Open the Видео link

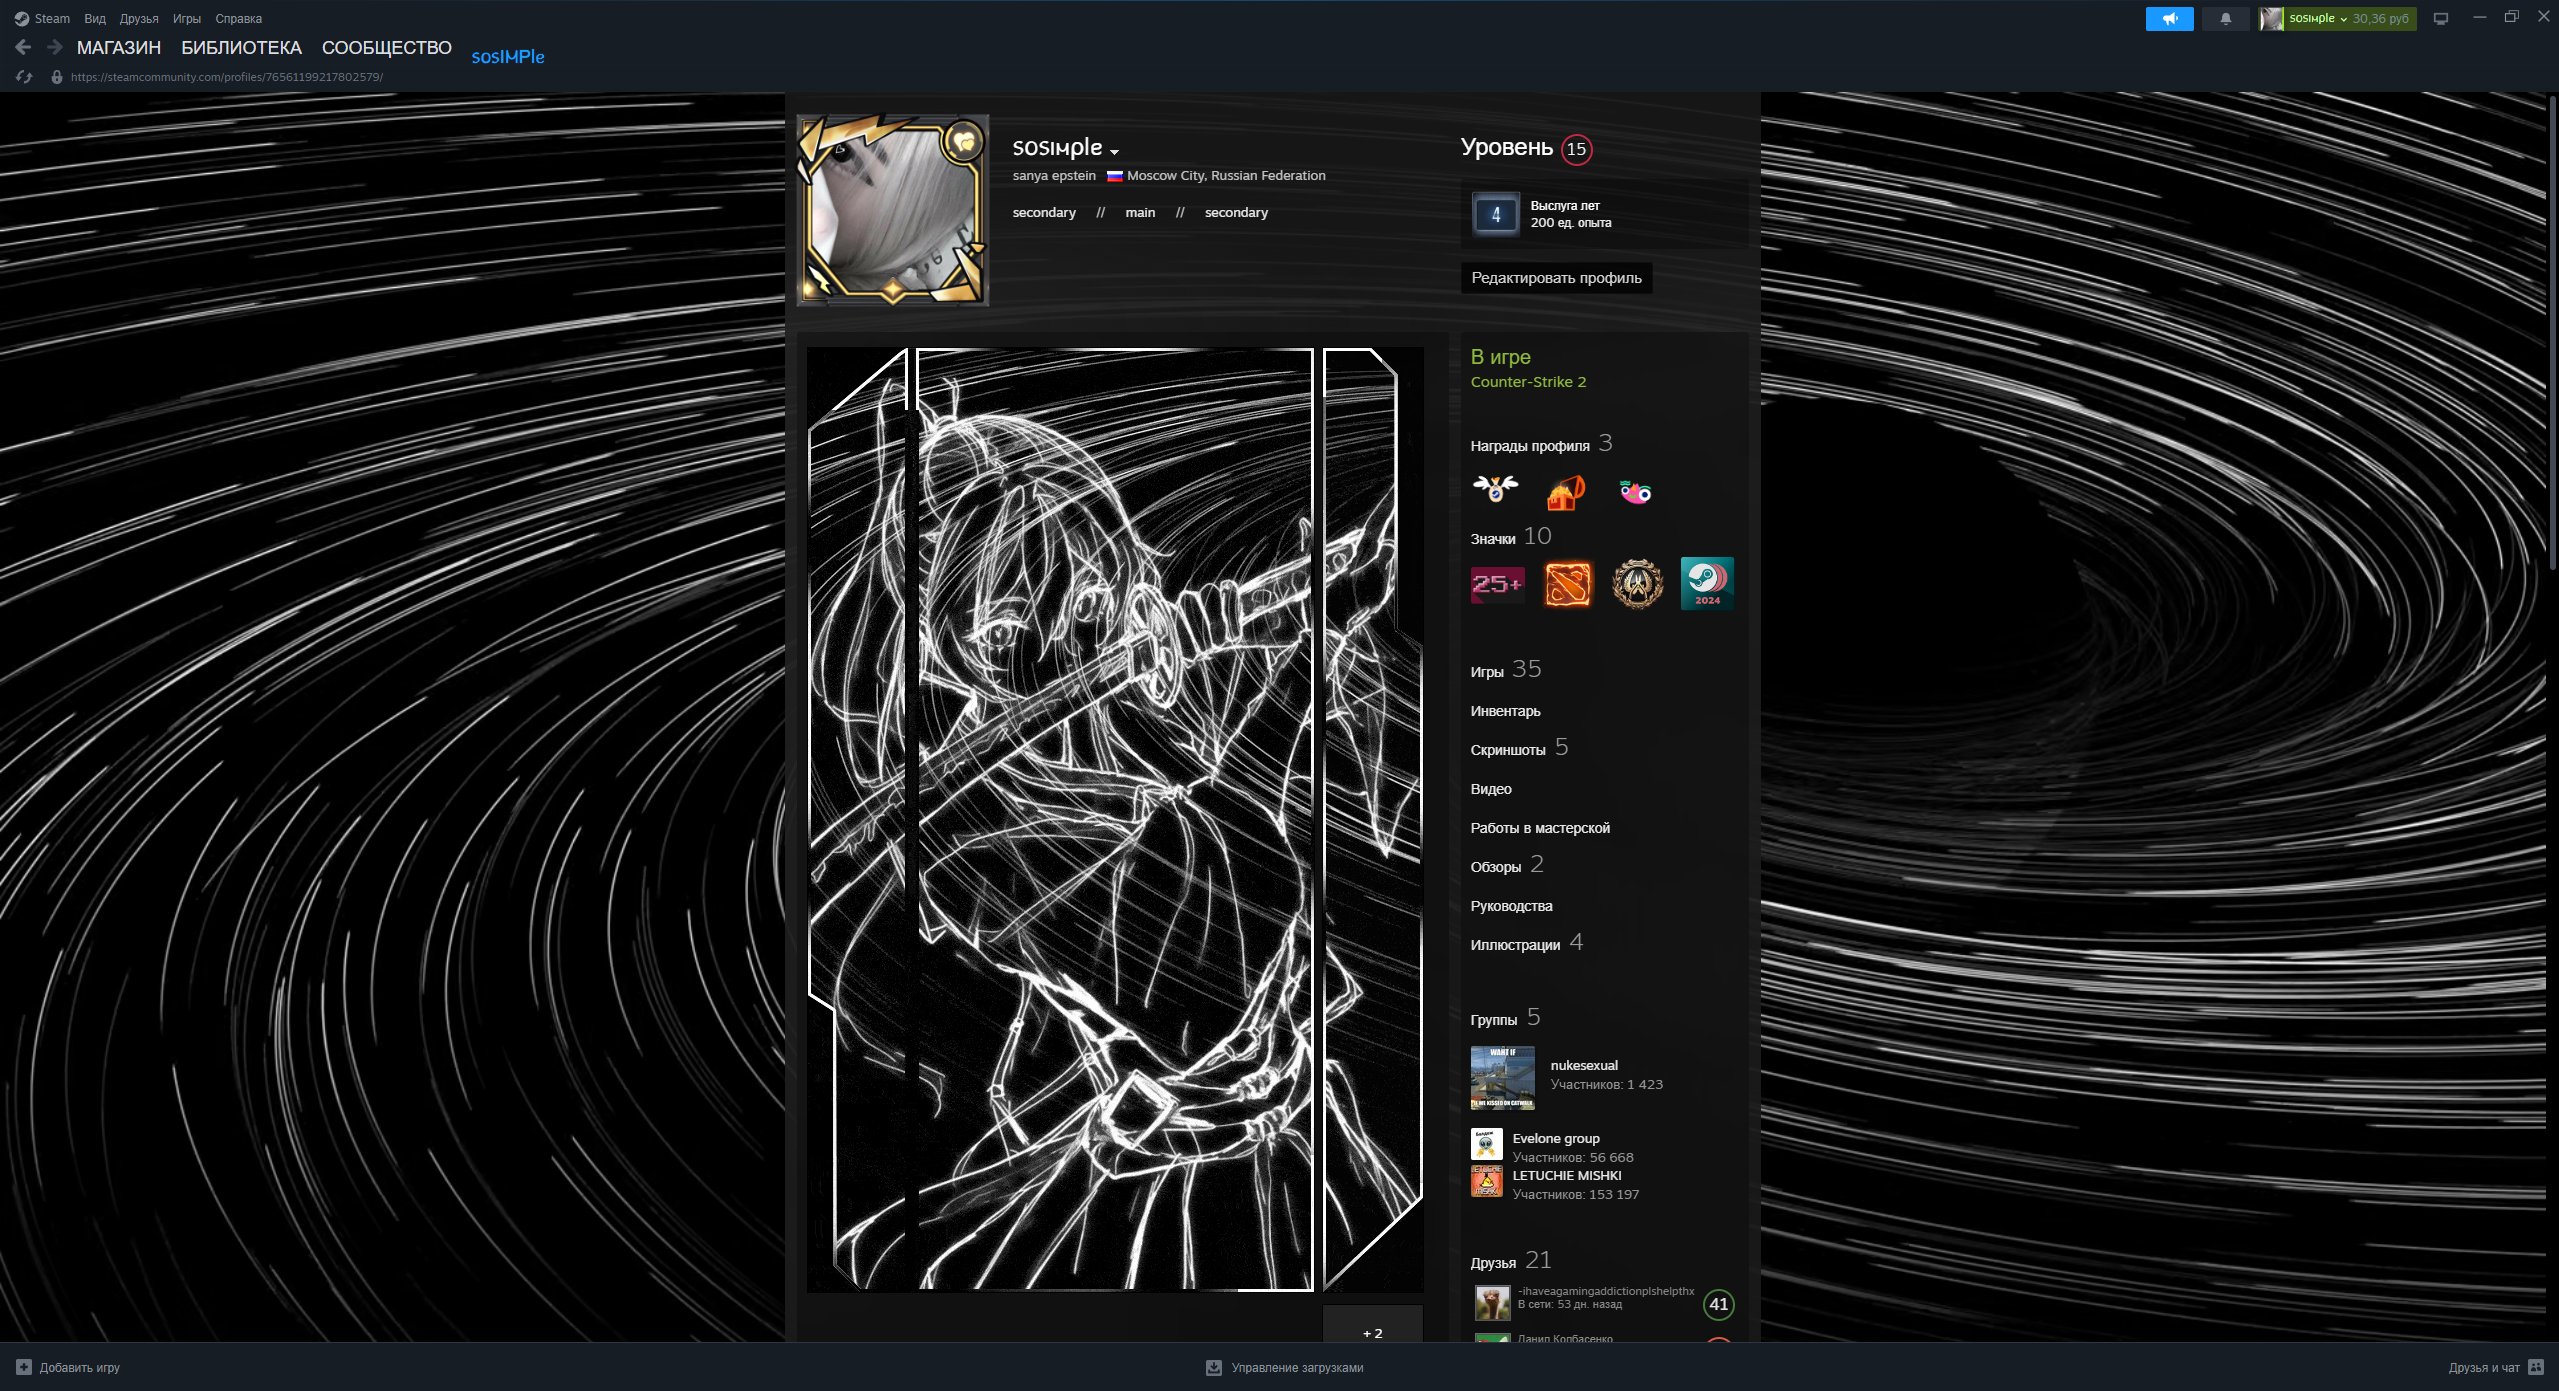1491,789
